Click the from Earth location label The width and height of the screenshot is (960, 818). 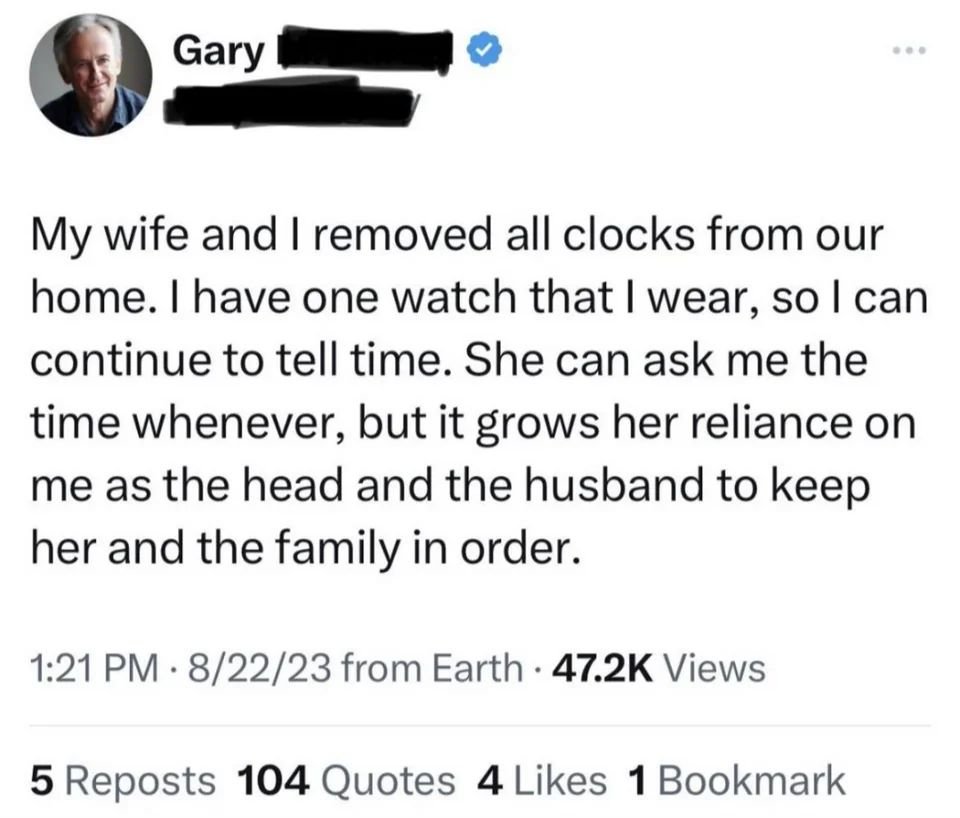pyautogui.click(x=432, y=668)
